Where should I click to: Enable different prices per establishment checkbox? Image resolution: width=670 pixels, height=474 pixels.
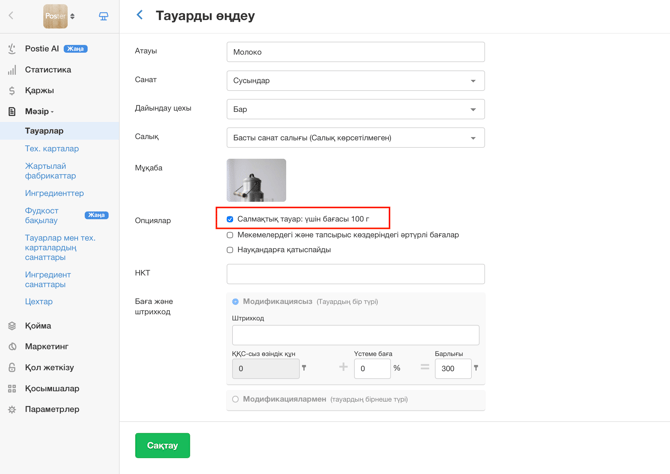click(x=230, y=235)
